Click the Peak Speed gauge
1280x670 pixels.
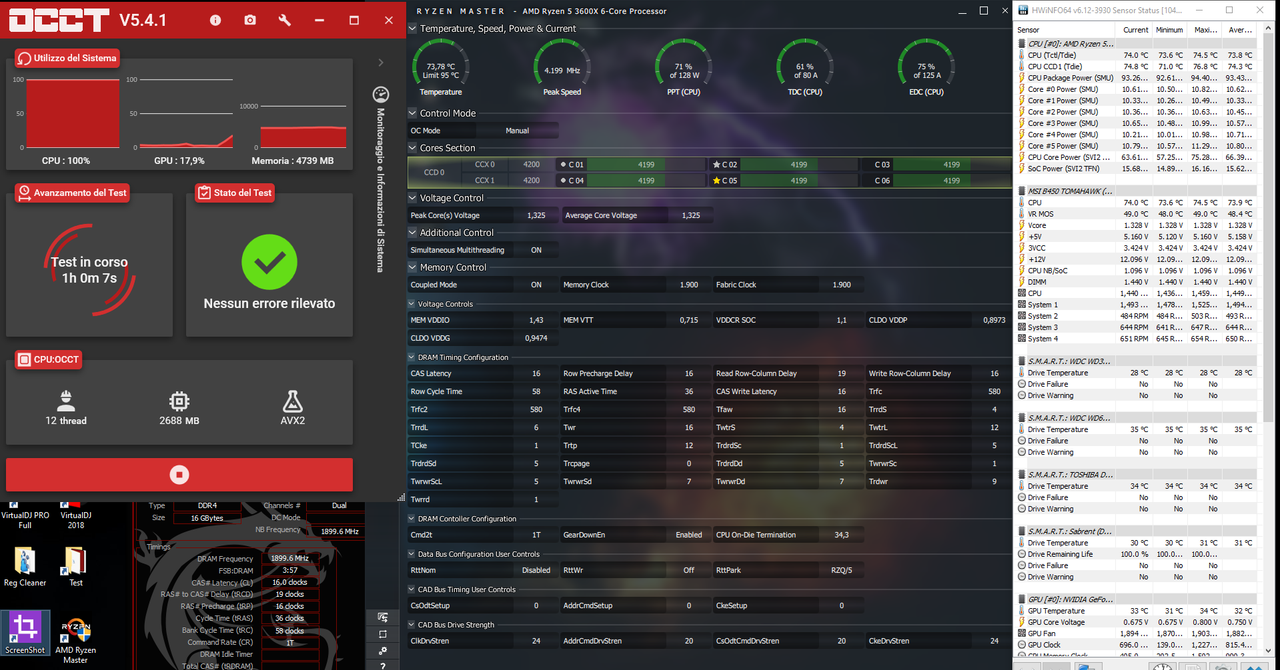tap(562, 69)
